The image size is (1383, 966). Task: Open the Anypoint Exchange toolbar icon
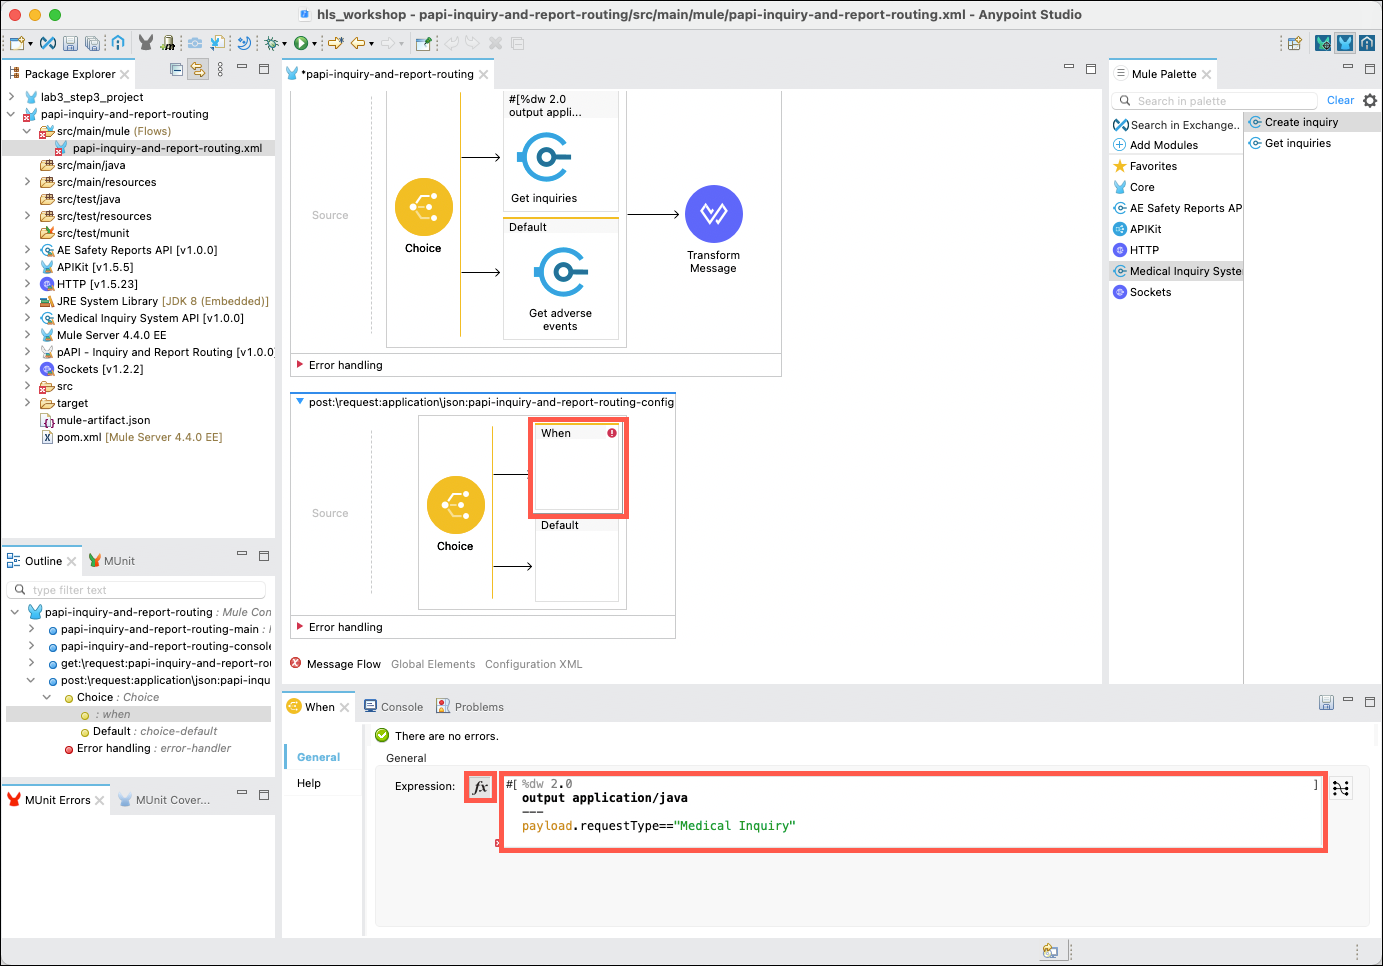click(47, 43)
